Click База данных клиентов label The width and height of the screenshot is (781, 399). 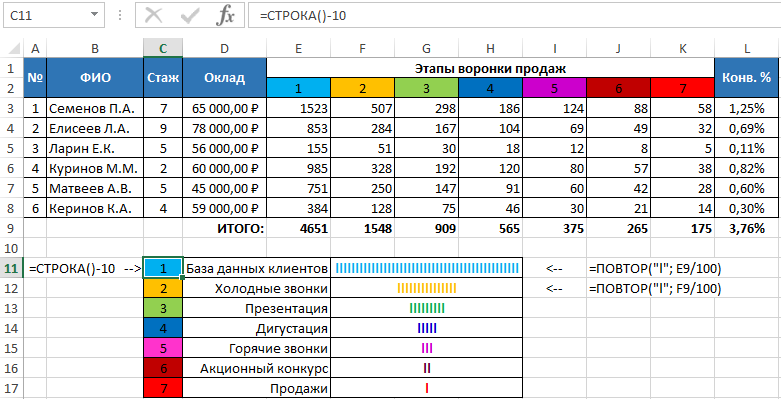click(x=257, y=269)
